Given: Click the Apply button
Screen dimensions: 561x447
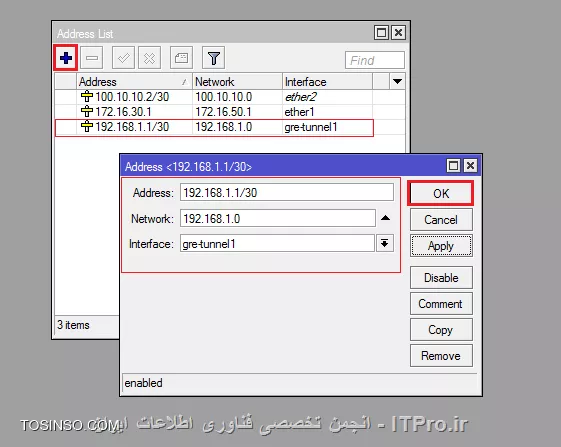Looking at the screenshot, I should tap(441, 246).
